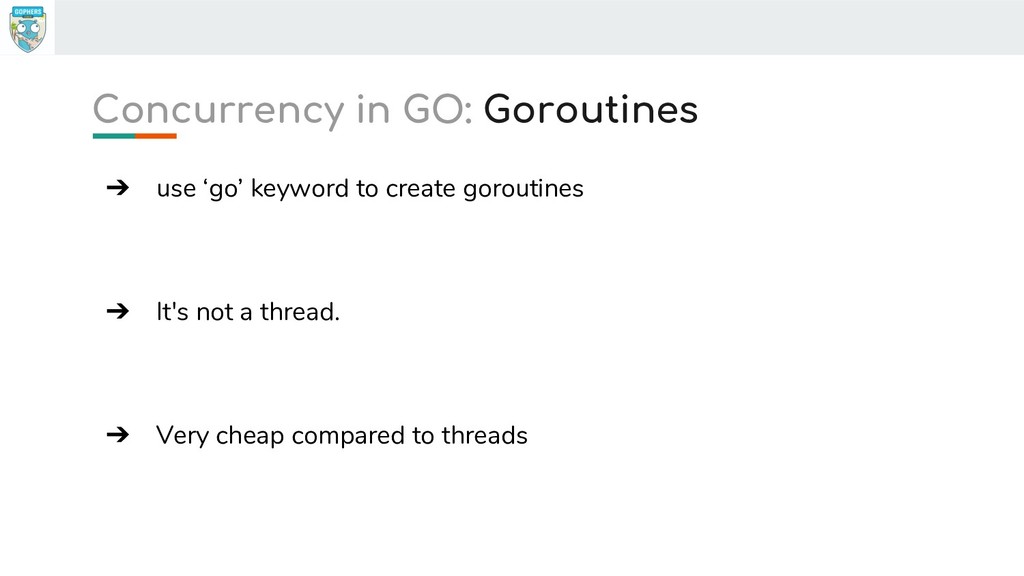
Task: Click the word 'threads' in last bullet
Action: click(x=485, y=435)
